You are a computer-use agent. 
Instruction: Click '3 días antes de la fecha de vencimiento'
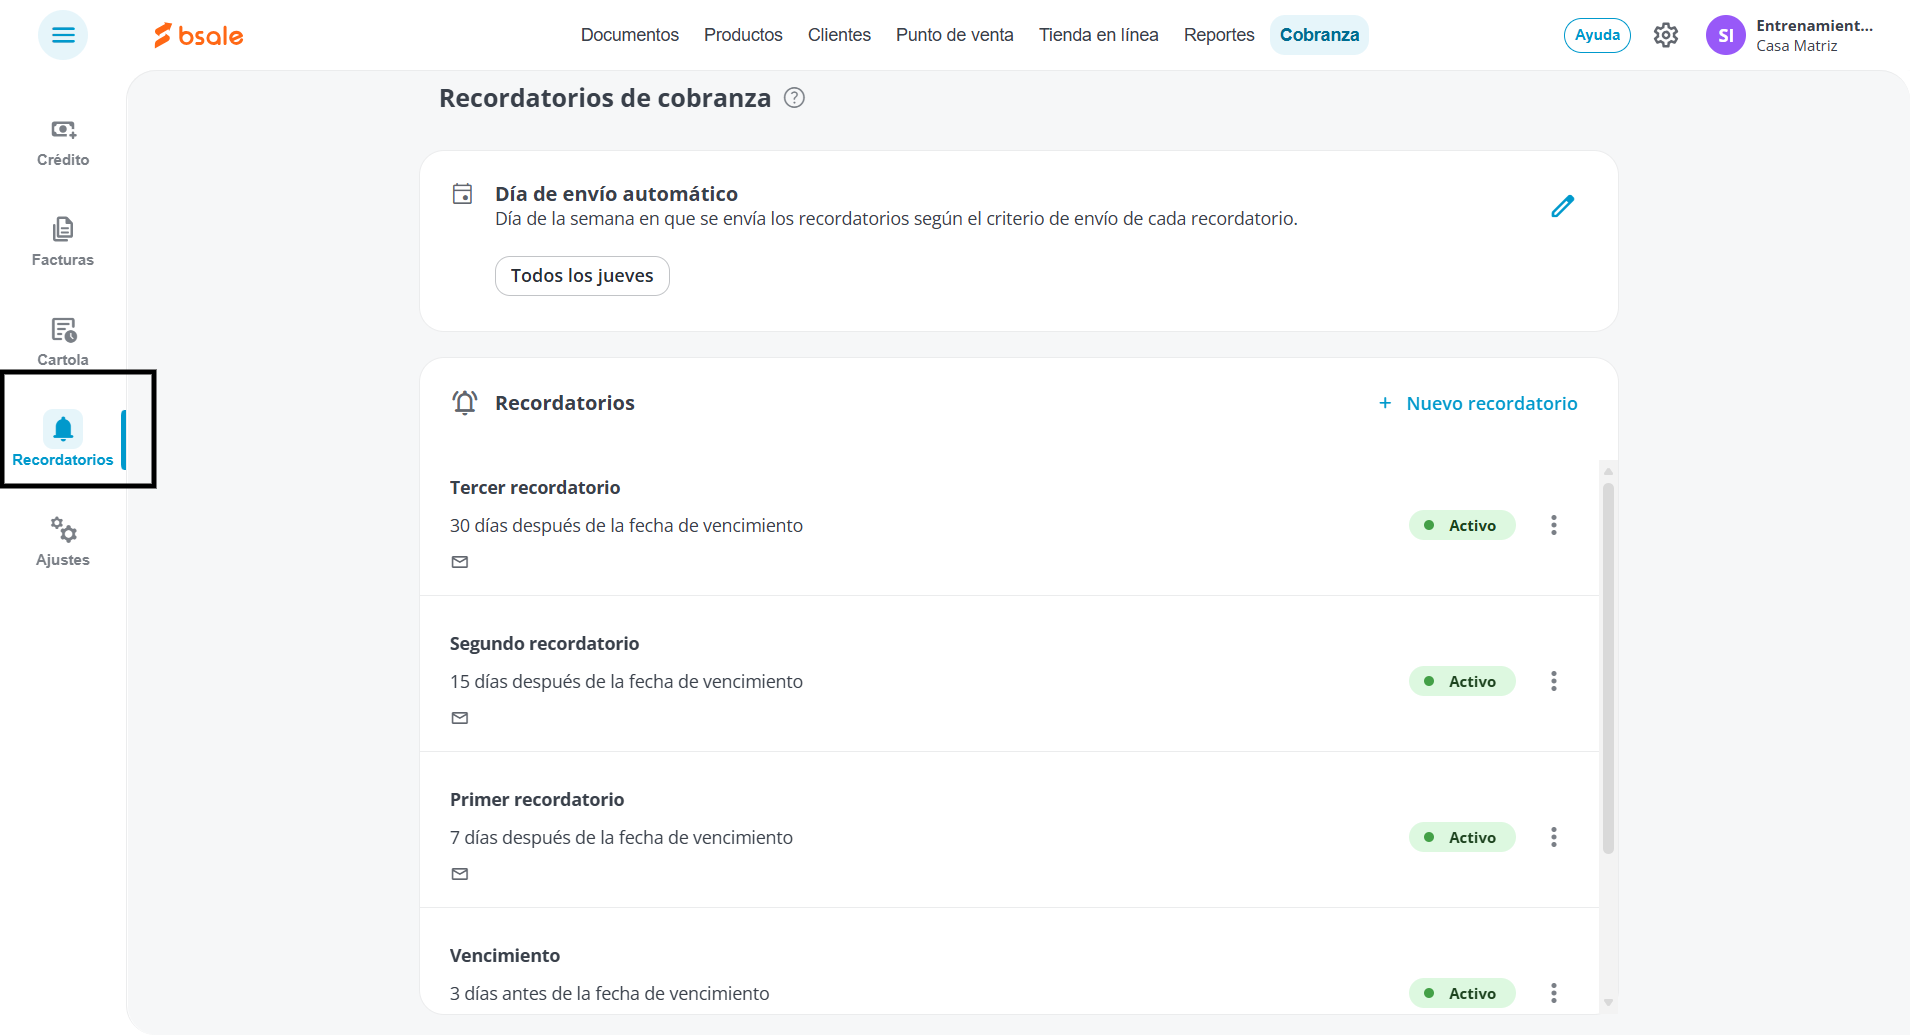tap(610, 993)
